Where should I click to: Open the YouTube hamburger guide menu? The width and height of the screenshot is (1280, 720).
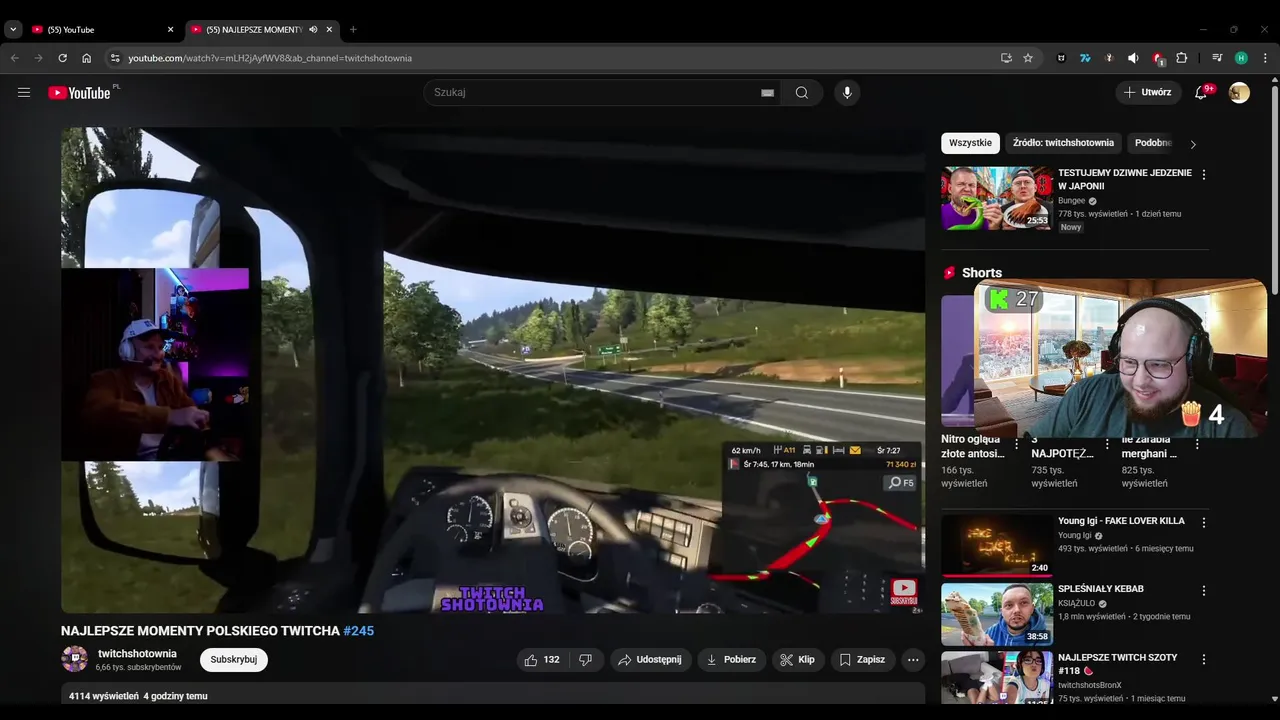click(x=24, y=92)
